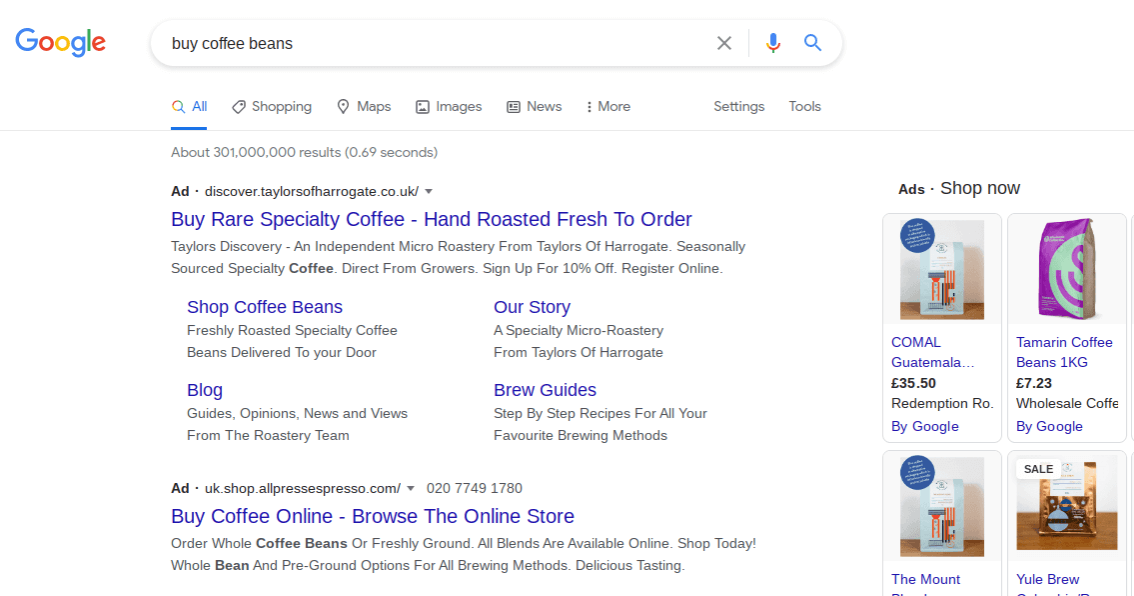The height and width of the screenshot is (596, 1134).
Task: Open Settings menu
Action: 739,106
